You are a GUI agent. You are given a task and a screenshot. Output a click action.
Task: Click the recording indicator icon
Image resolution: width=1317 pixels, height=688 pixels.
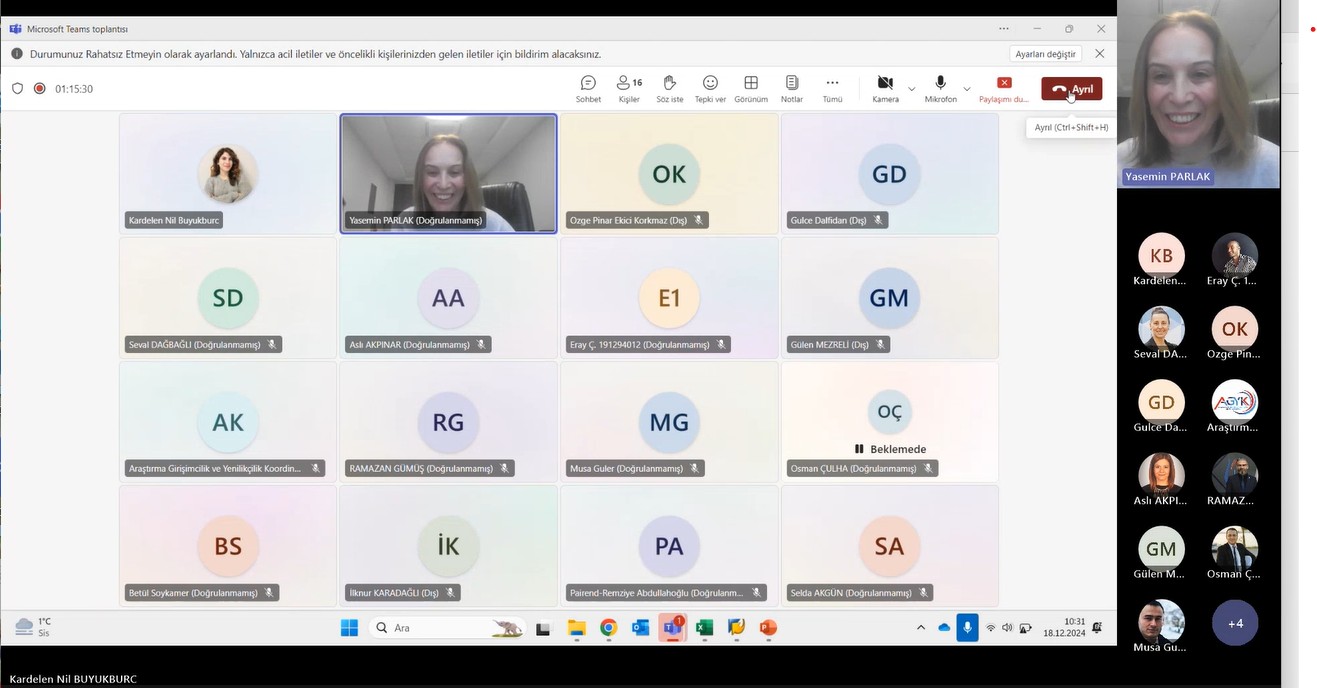(40, 89)
